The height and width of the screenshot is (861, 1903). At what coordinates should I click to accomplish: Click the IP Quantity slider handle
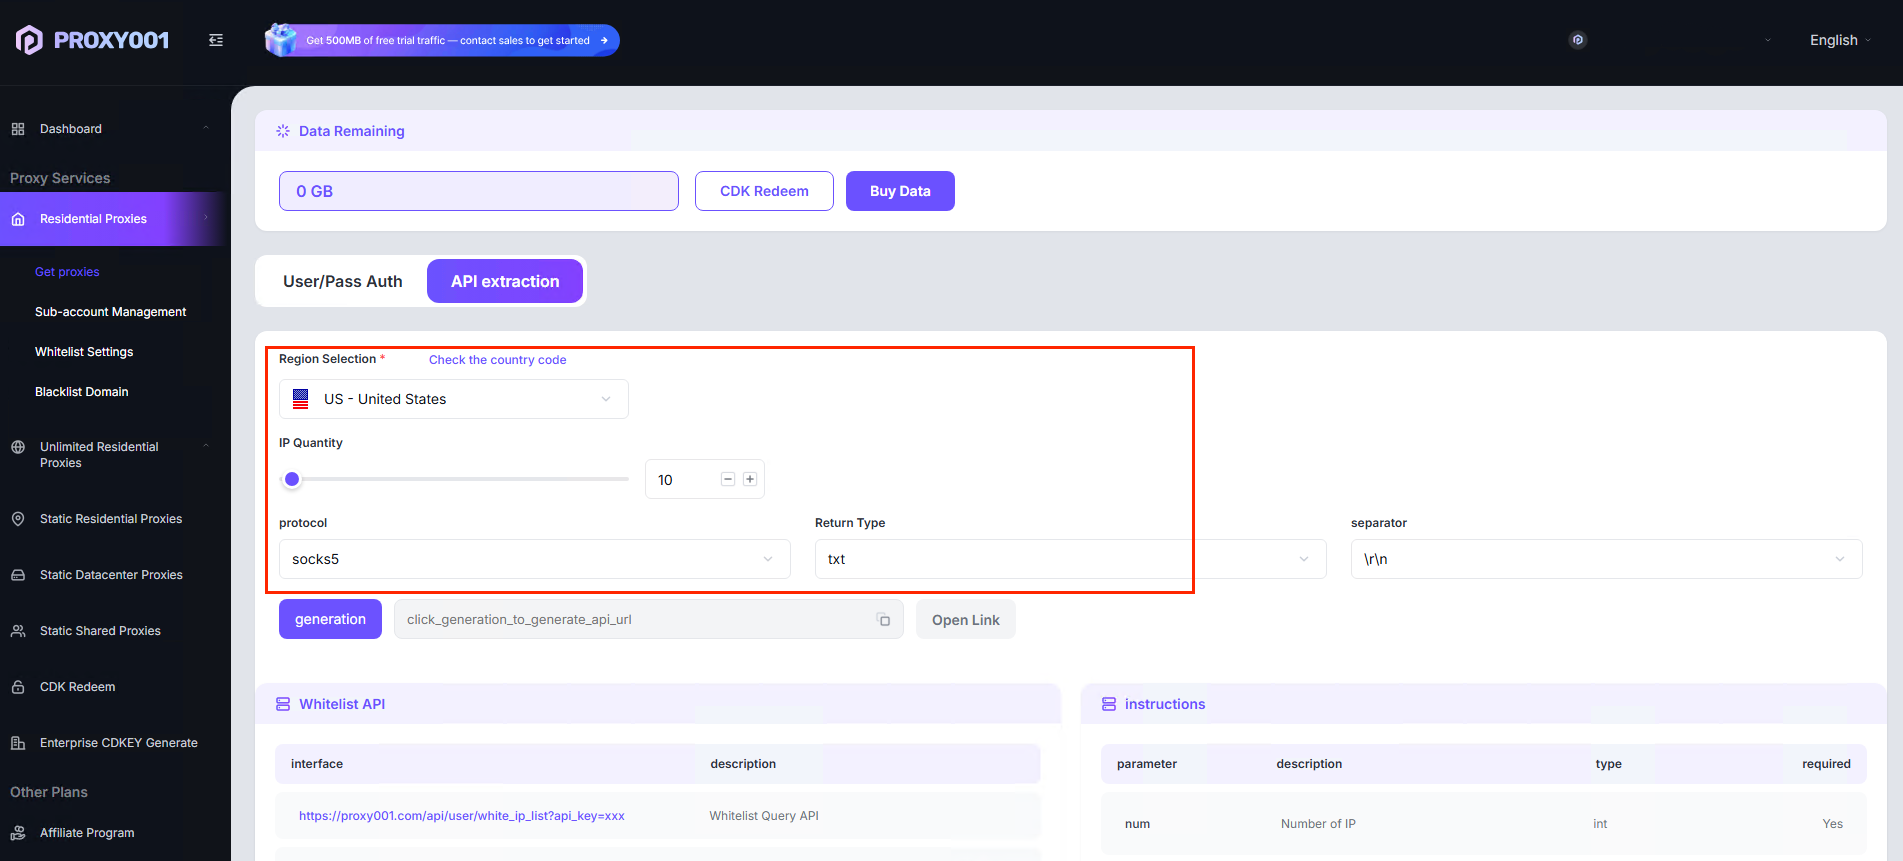point(292,479)
